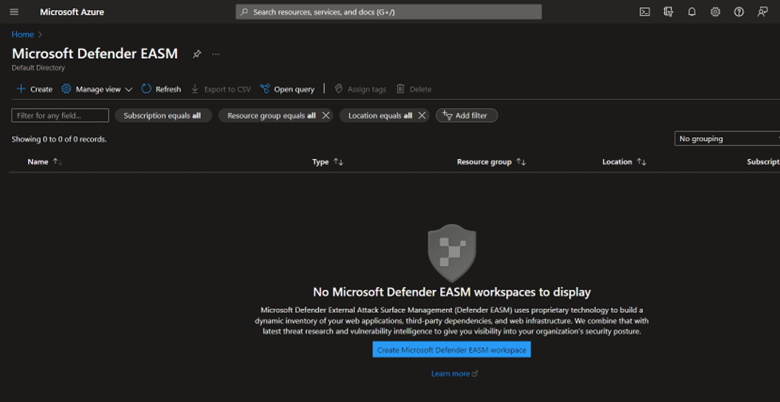The width and height of the screenshot is (780, 402).
Task: Click Add filter button
Action: click(467, 115)
